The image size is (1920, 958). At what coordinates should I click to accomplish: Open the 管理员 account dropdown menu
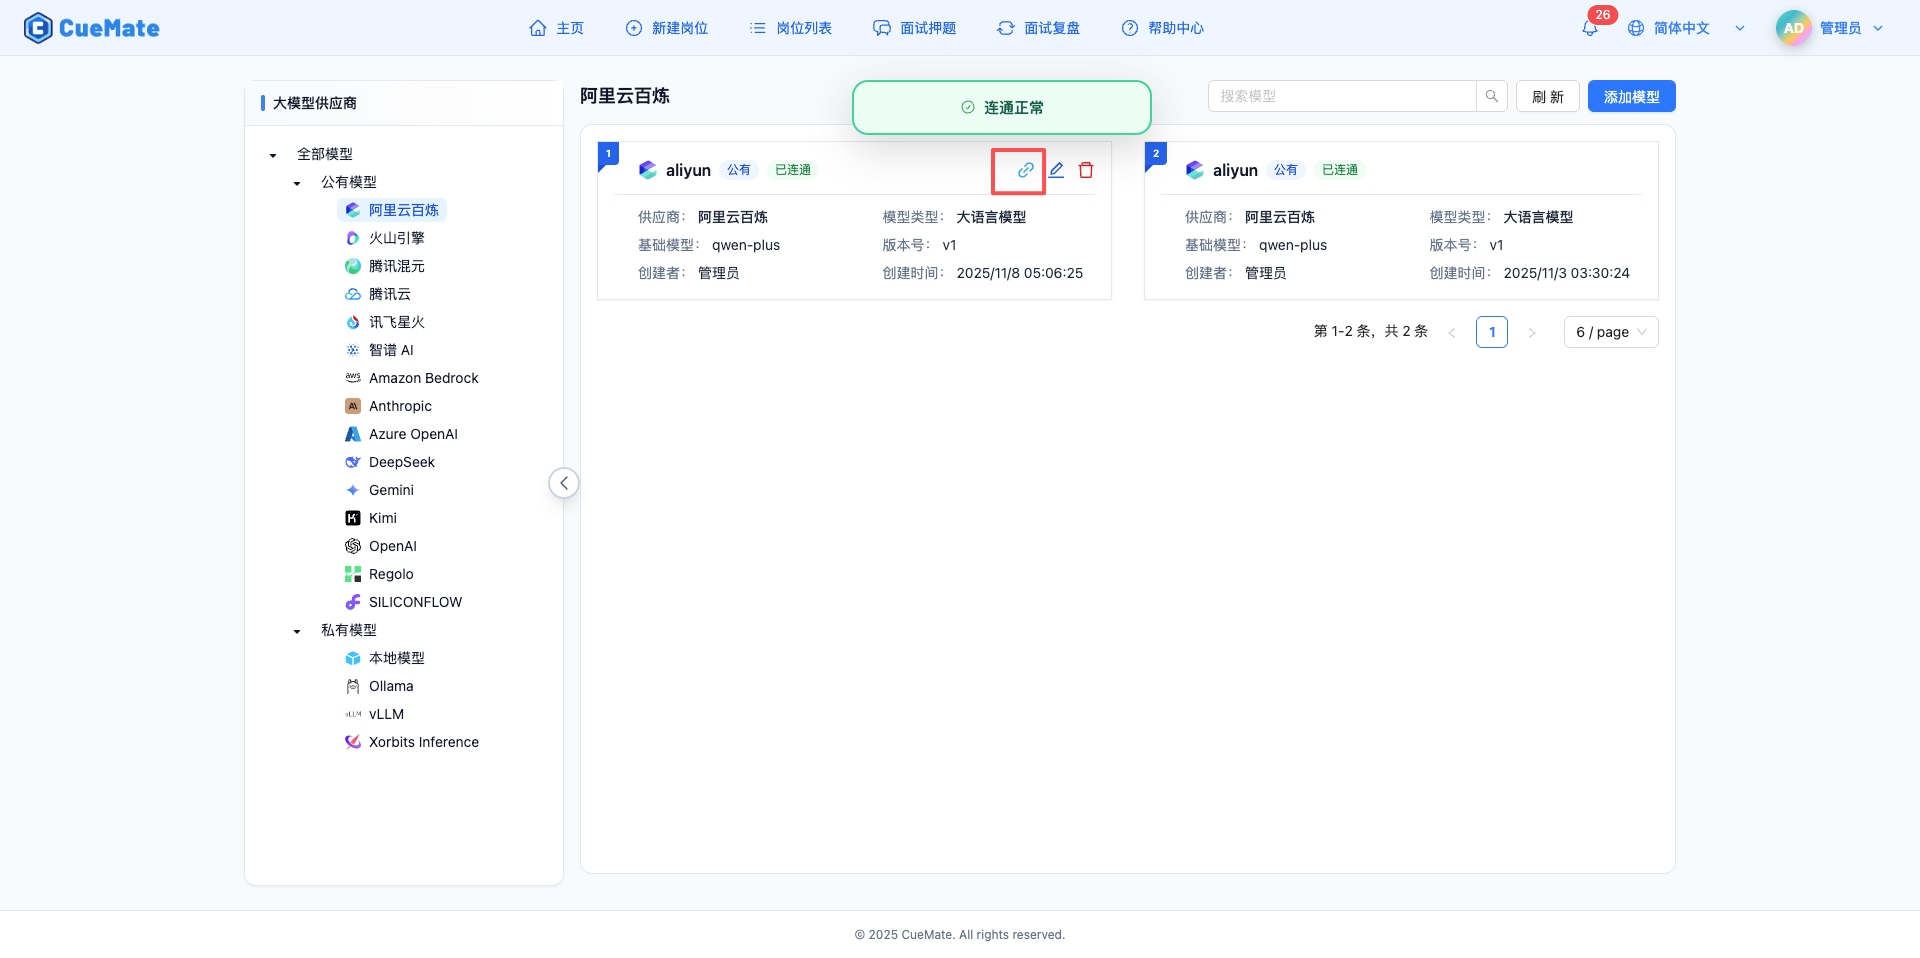pyautogui.click(x=1843, y=28)
